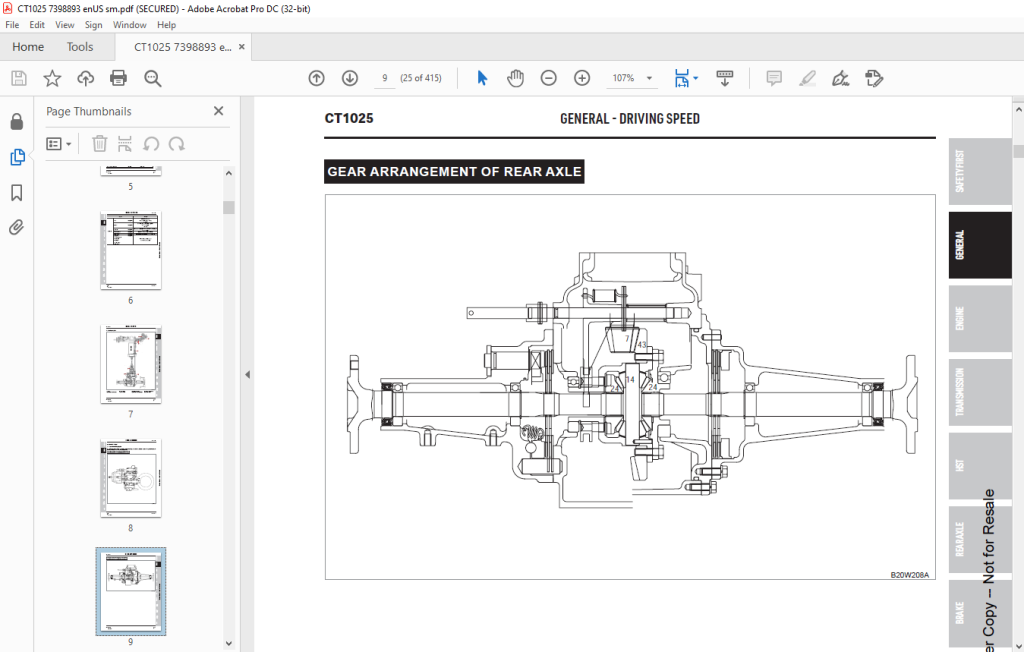The width and height of the screenshot is (1024, 652).
Task: Open the File menu
Action: click(12, 25)
